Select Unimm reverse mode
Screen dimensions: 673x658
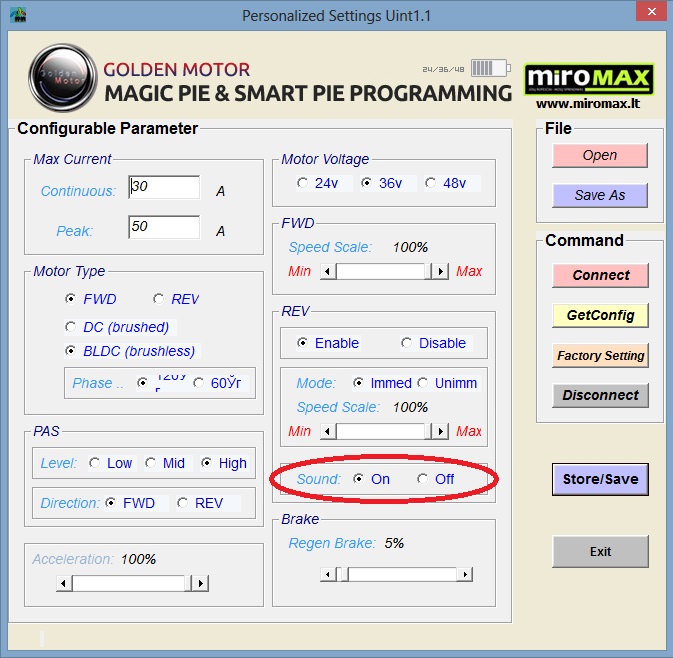coord(422,383)
